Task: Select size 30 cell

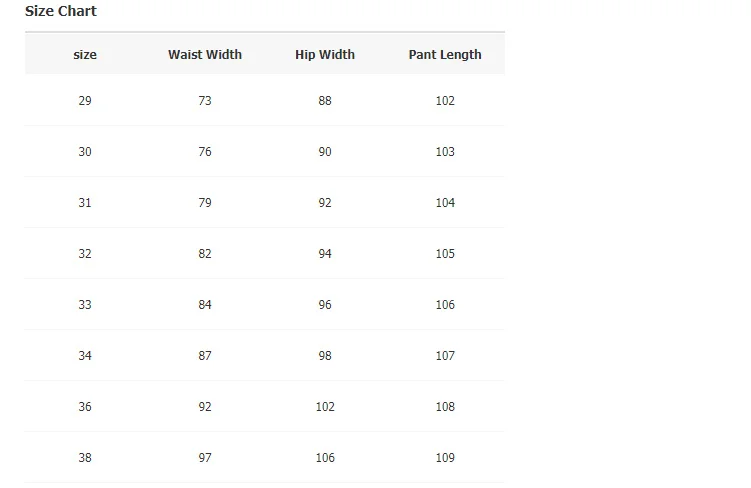Action: pyautogui.click(x=85, y=152)
